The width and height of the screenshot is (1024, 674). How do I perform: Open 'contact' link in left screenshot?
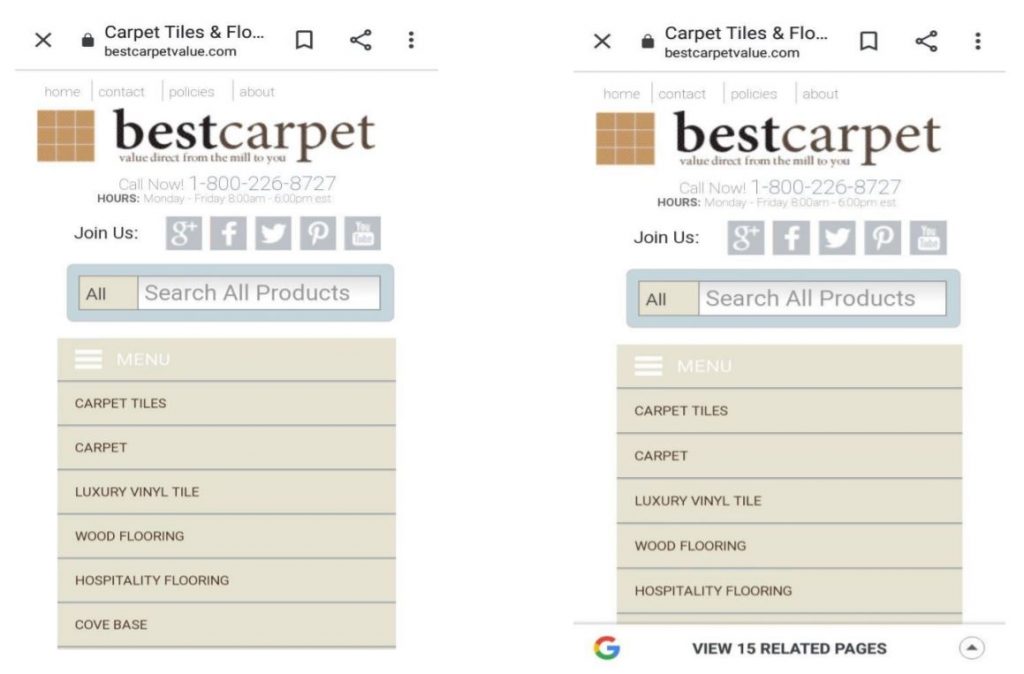[x=121, y=92]
